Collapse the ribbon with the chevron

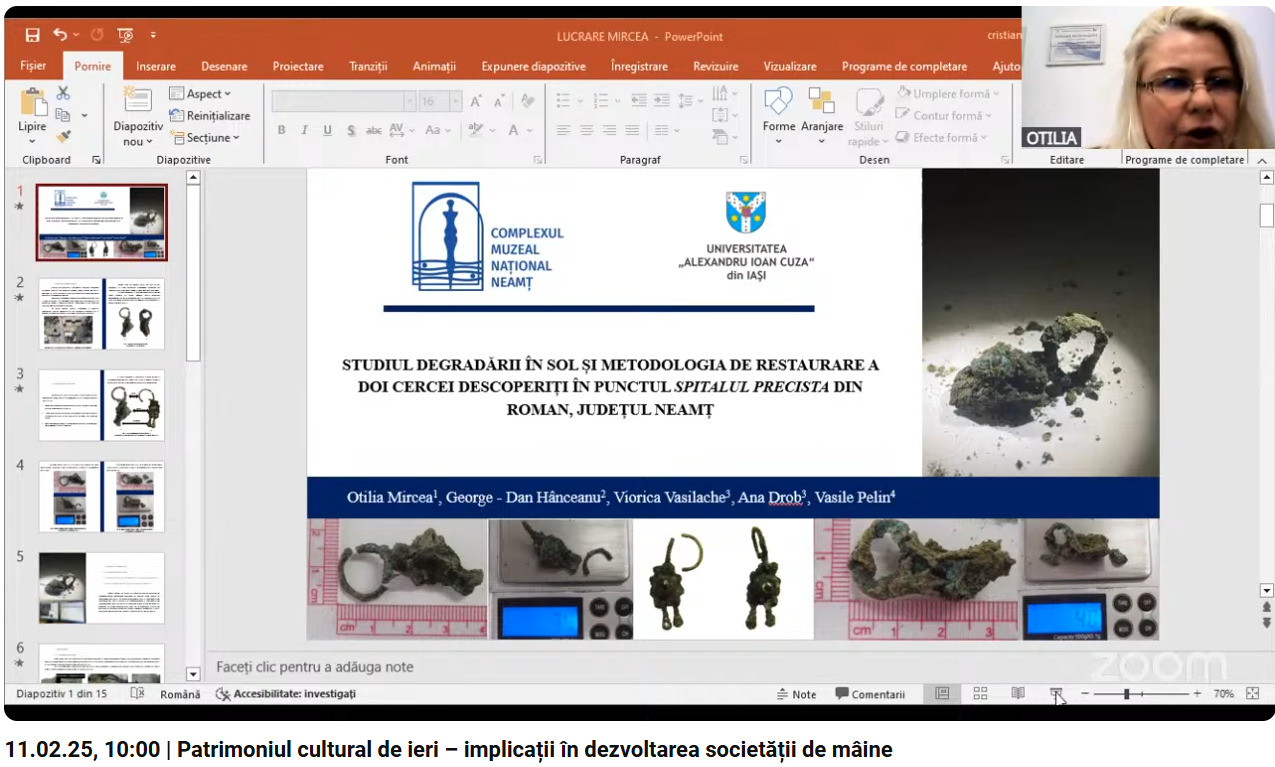coord(1263,160)
